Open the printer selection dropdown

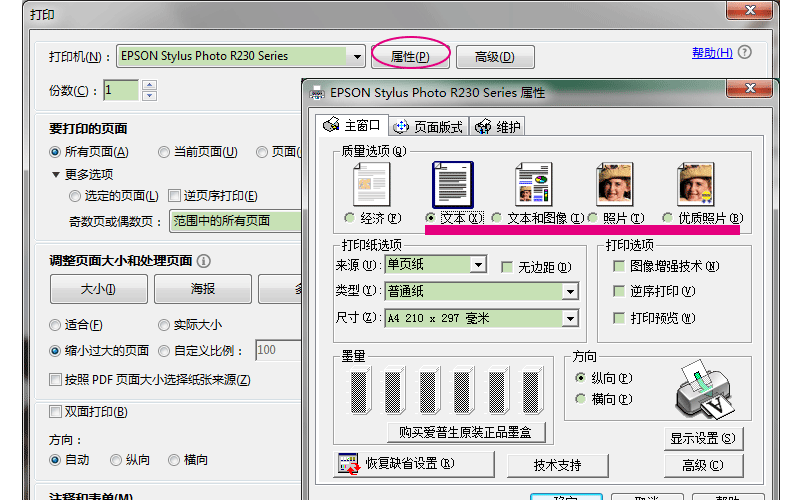pyautogui.click(x=357, y=57)
